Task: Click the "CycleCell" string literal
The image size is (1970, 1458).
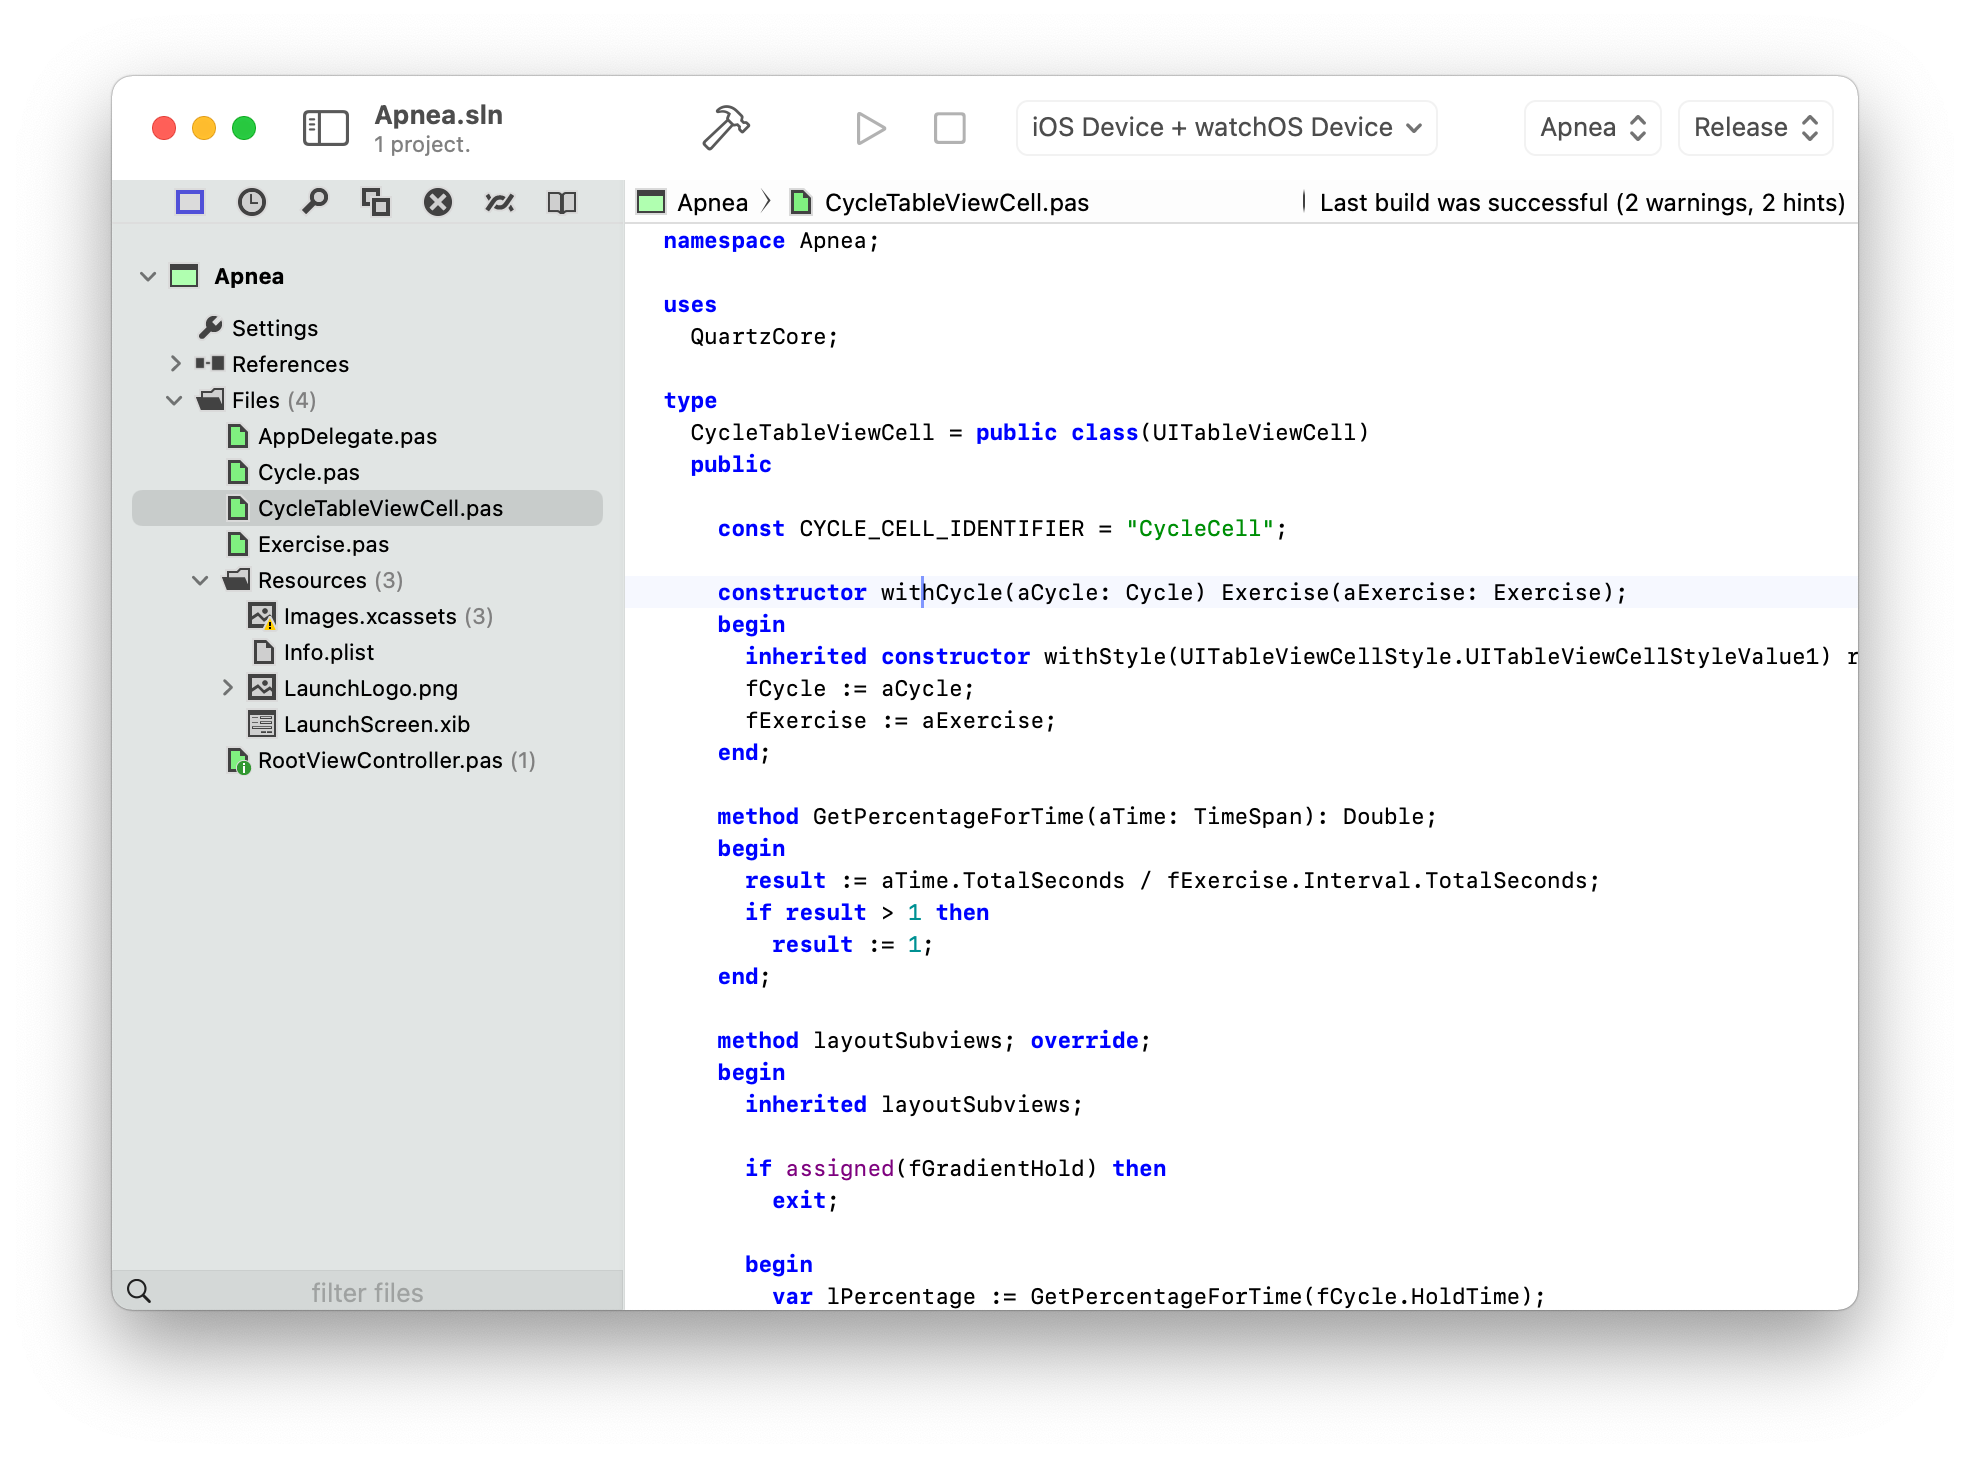Action: tap(1200, 529)
